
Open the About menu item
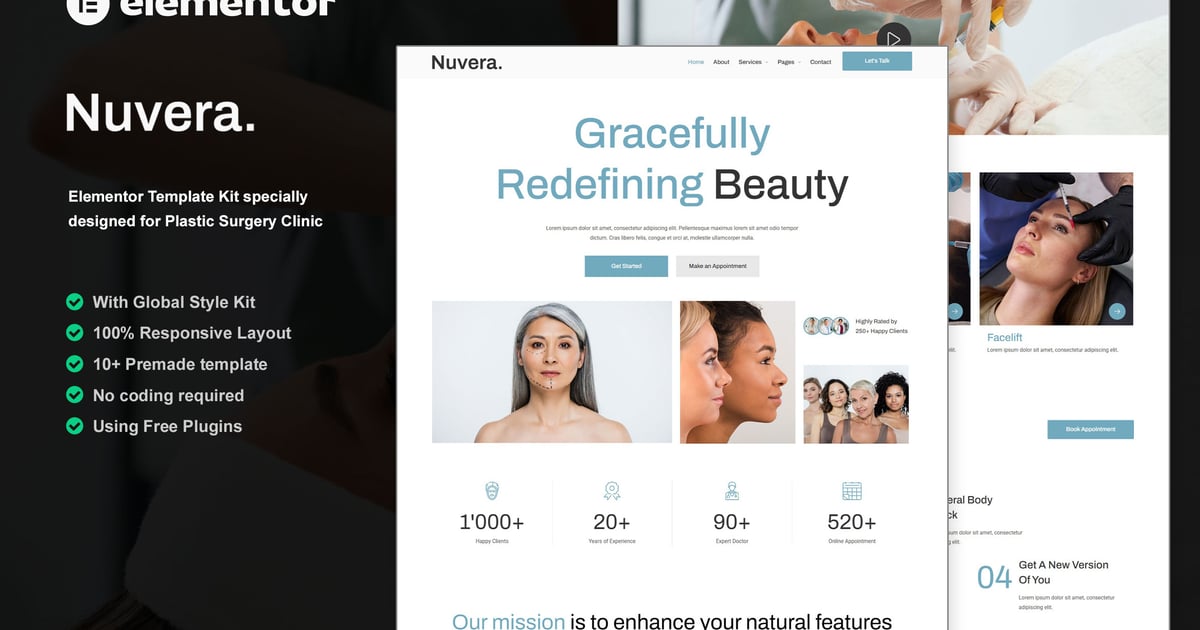pos(721,62)
